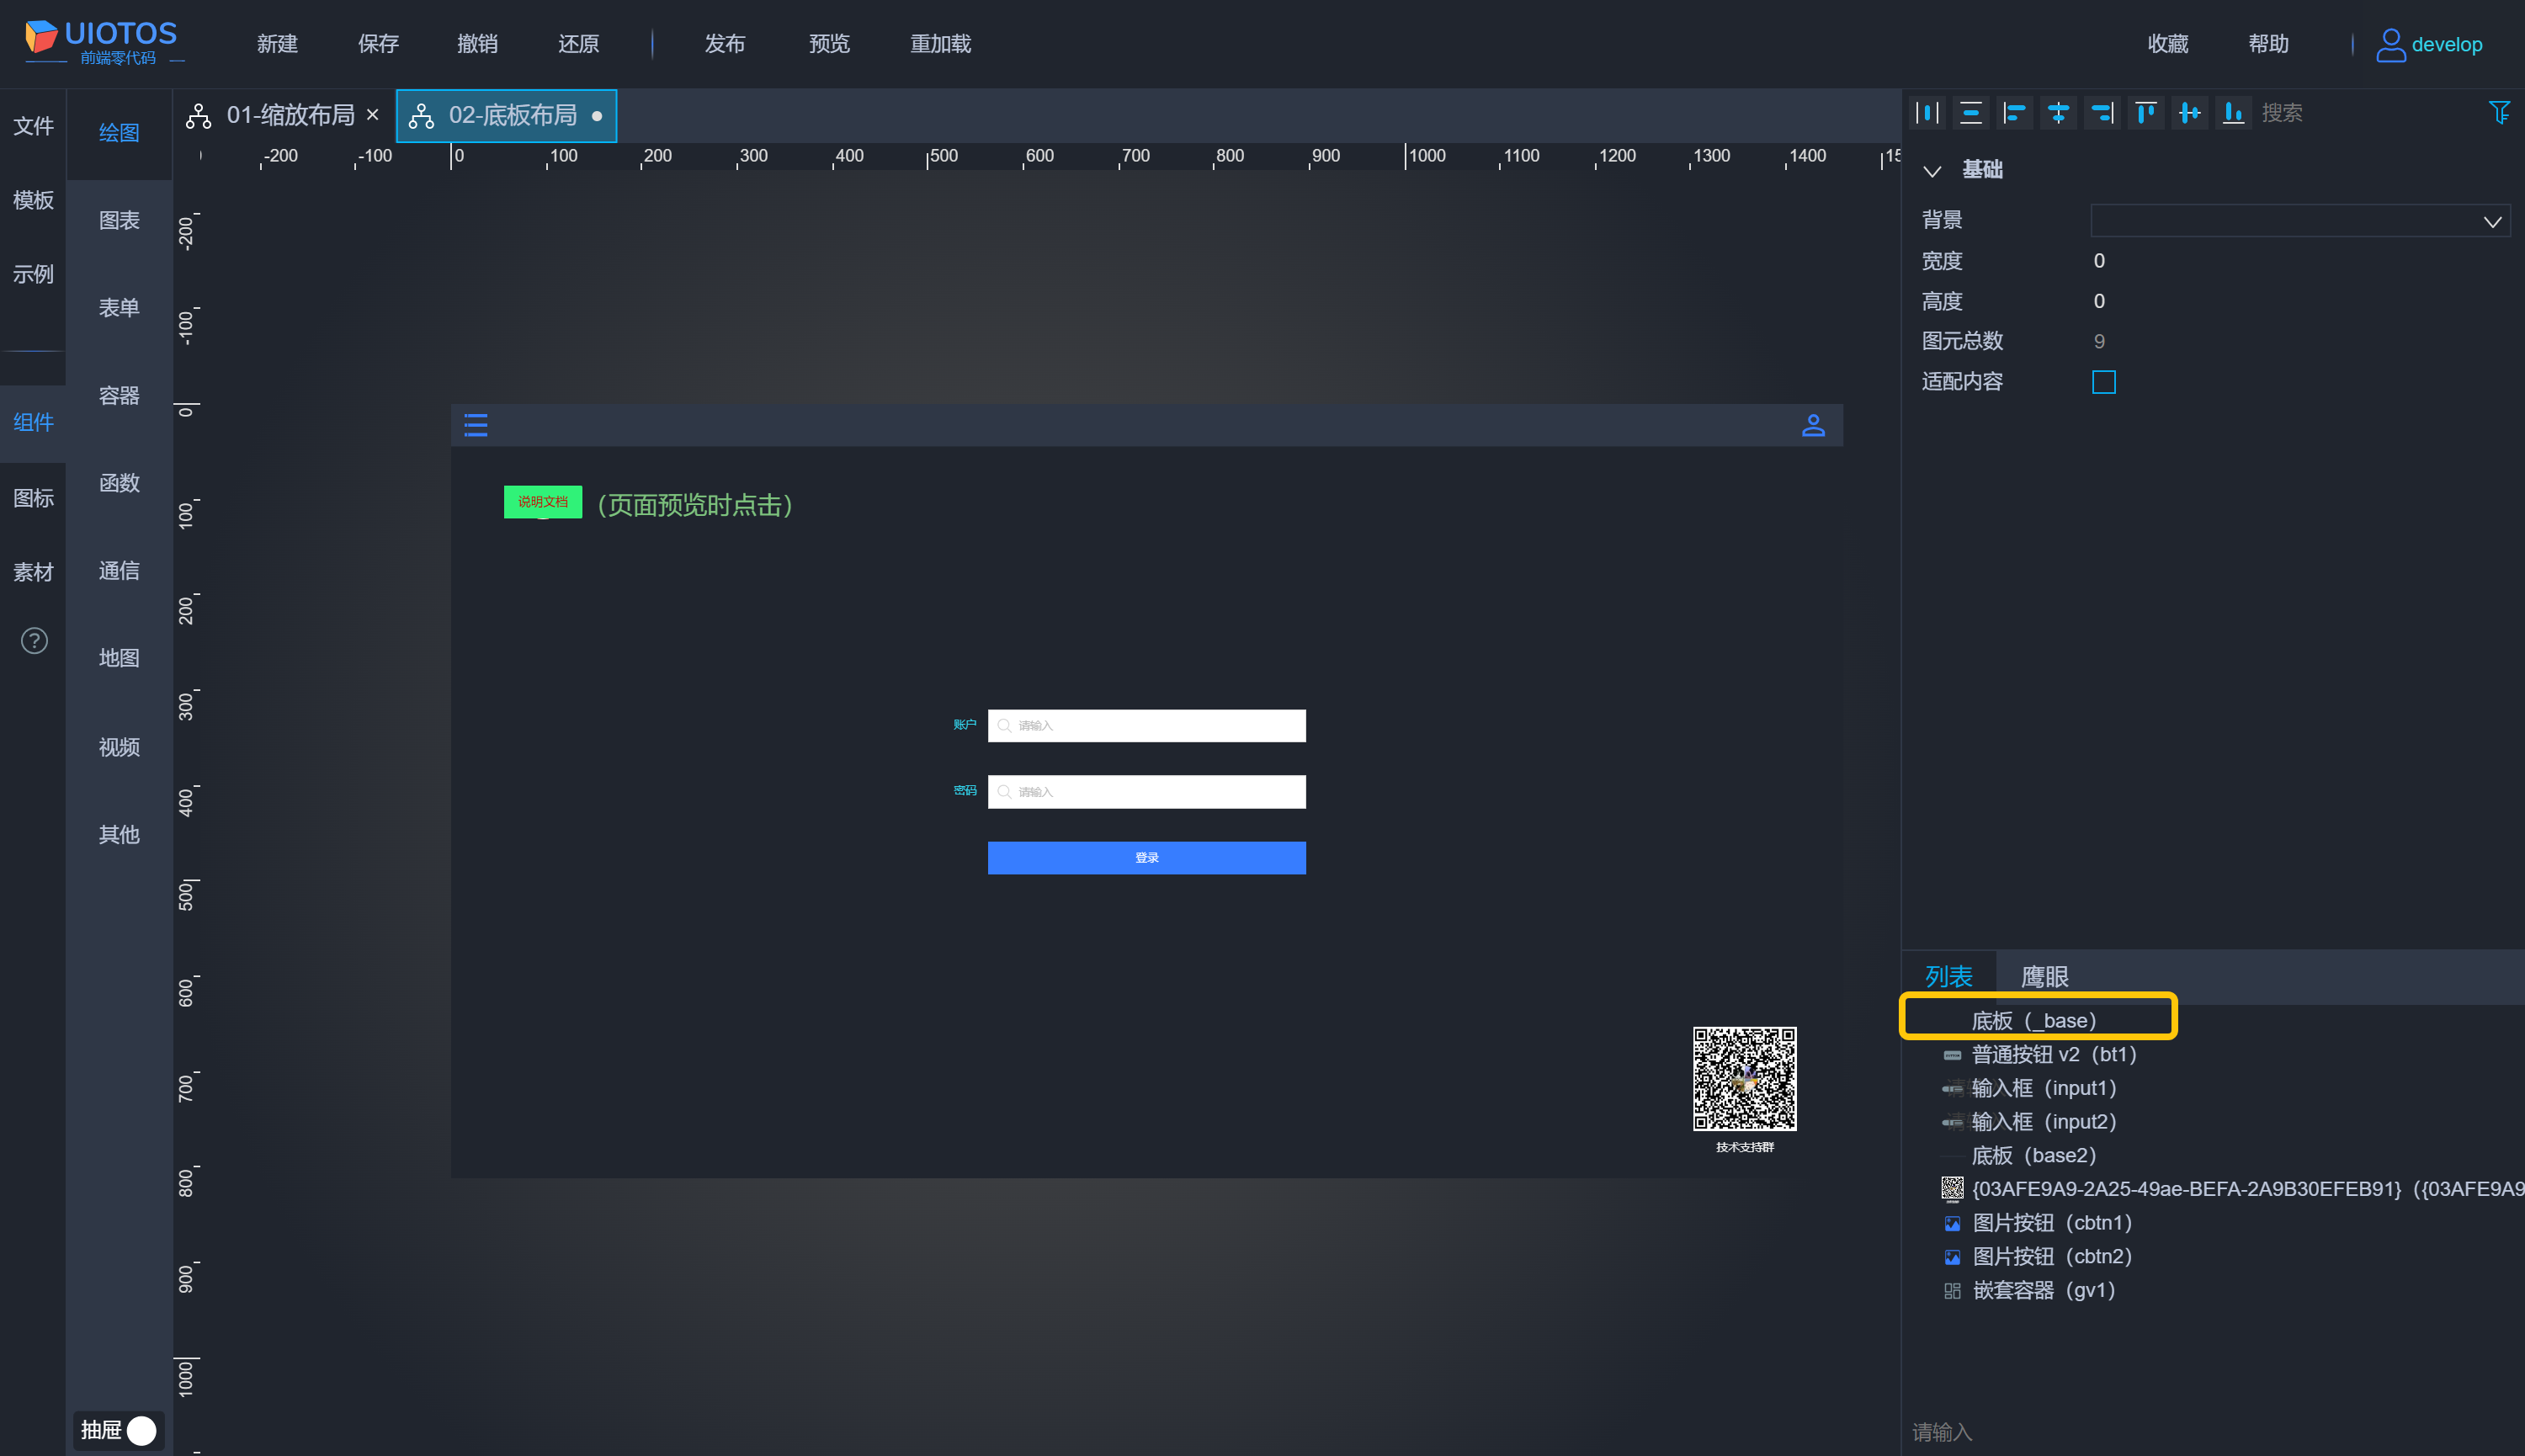The width and height of the screenshot is (2525, 1456).
Task: Click the user profile icon in canvas header
Action: click(x=1813, y=426)
